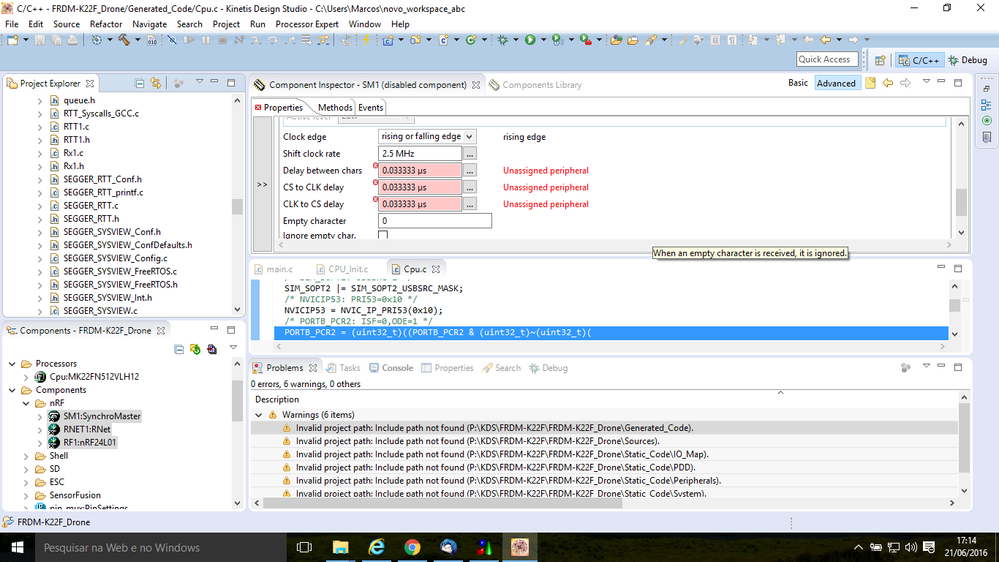Viewport: 999px width, 562px height.
Task: Open Chrome from the Windows taskbar
Action: coord(412,547)
